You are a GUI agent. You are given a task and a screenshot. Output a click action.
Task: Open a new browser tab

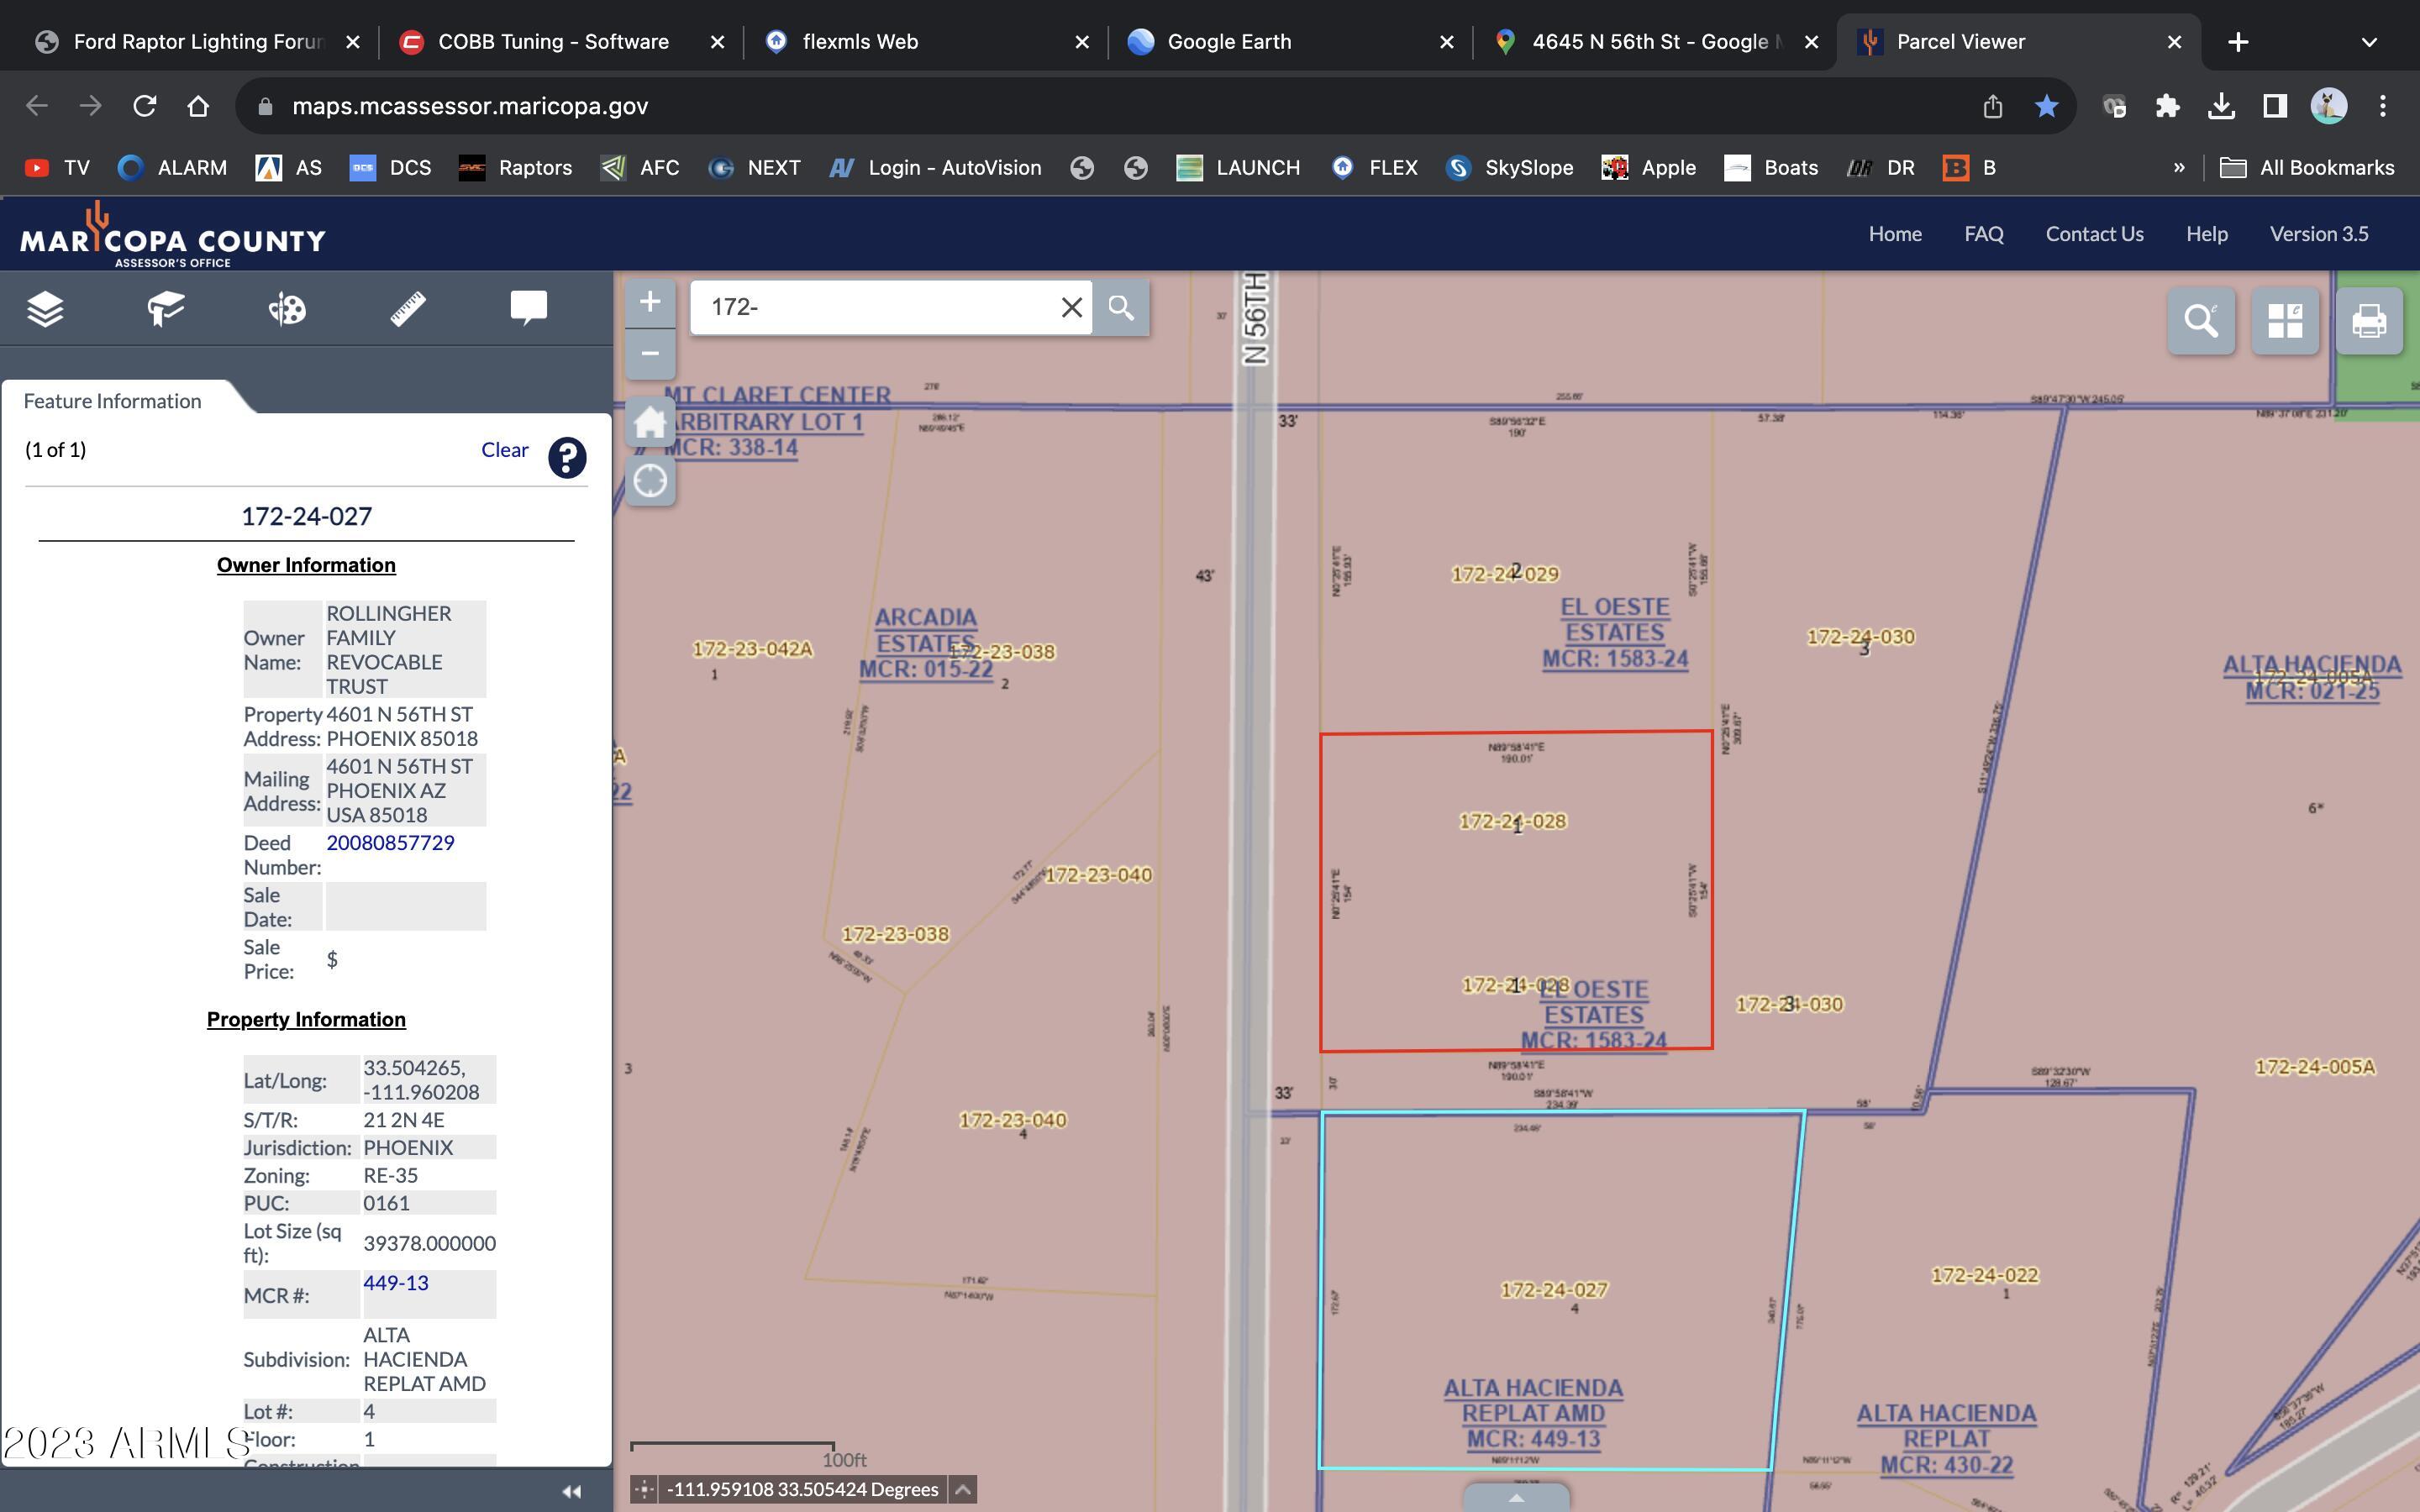coord(2239,42)
